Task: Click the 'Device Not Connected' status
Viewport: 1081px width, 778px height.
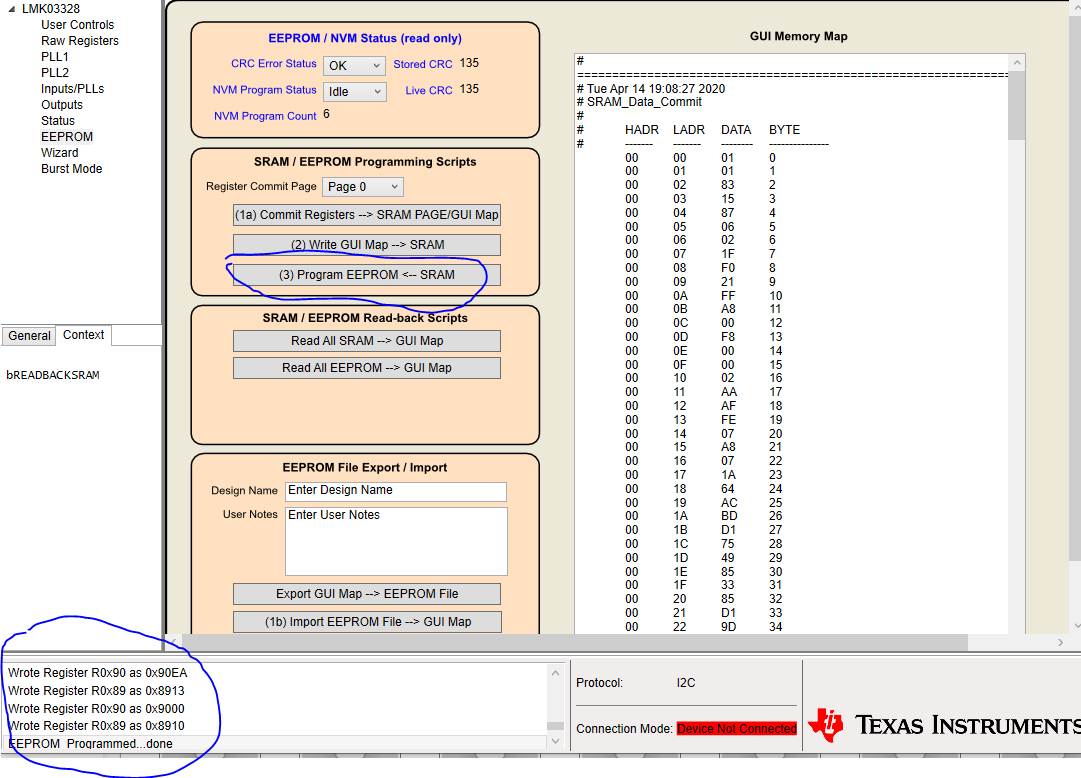Action: click(x=737, y=728)
